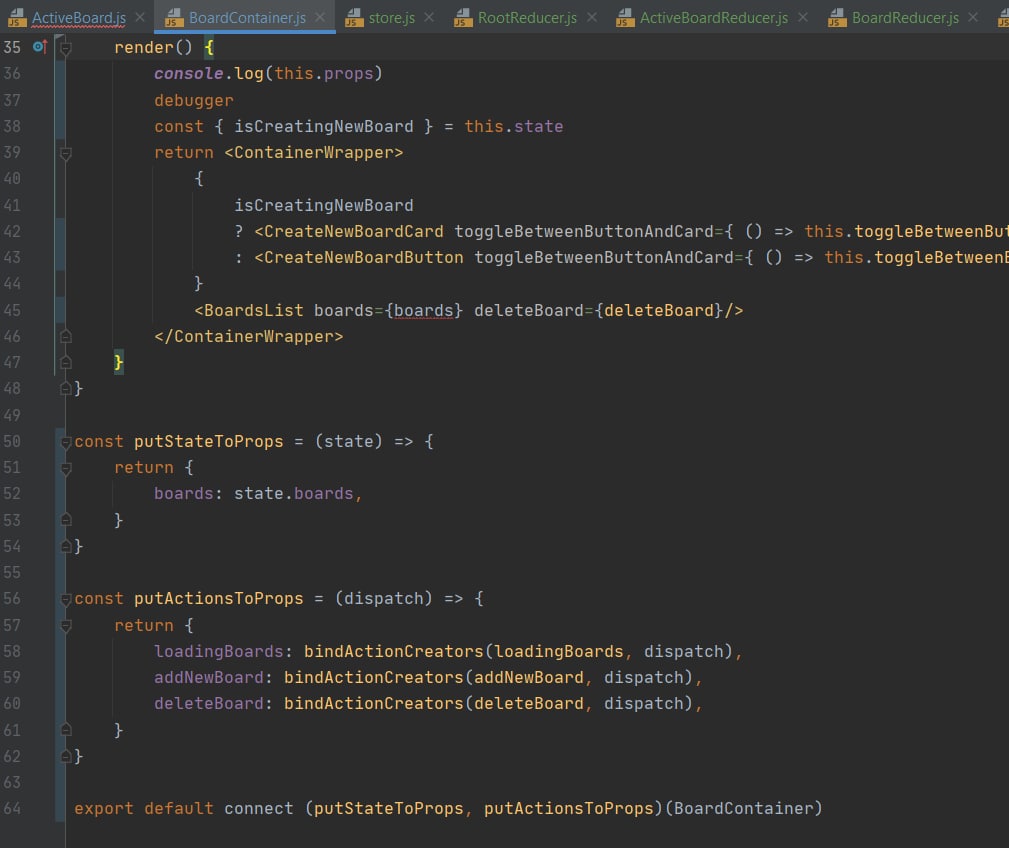Open the store.js tab
The image size is (1009, 848).
click(x=391, y=17)
